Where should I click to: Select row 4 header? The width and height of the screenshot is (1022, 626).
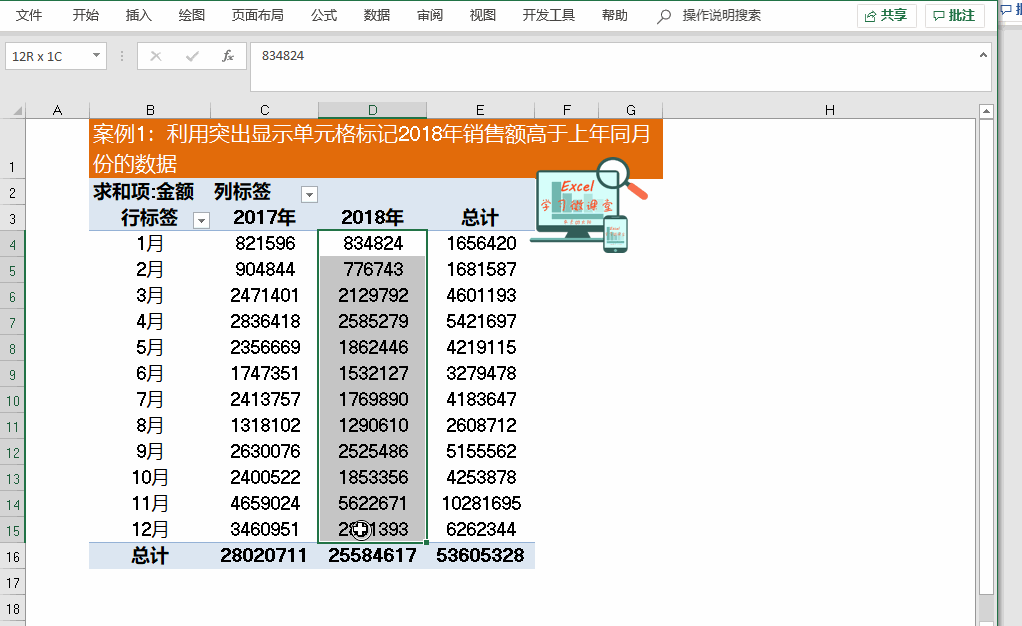12,245
